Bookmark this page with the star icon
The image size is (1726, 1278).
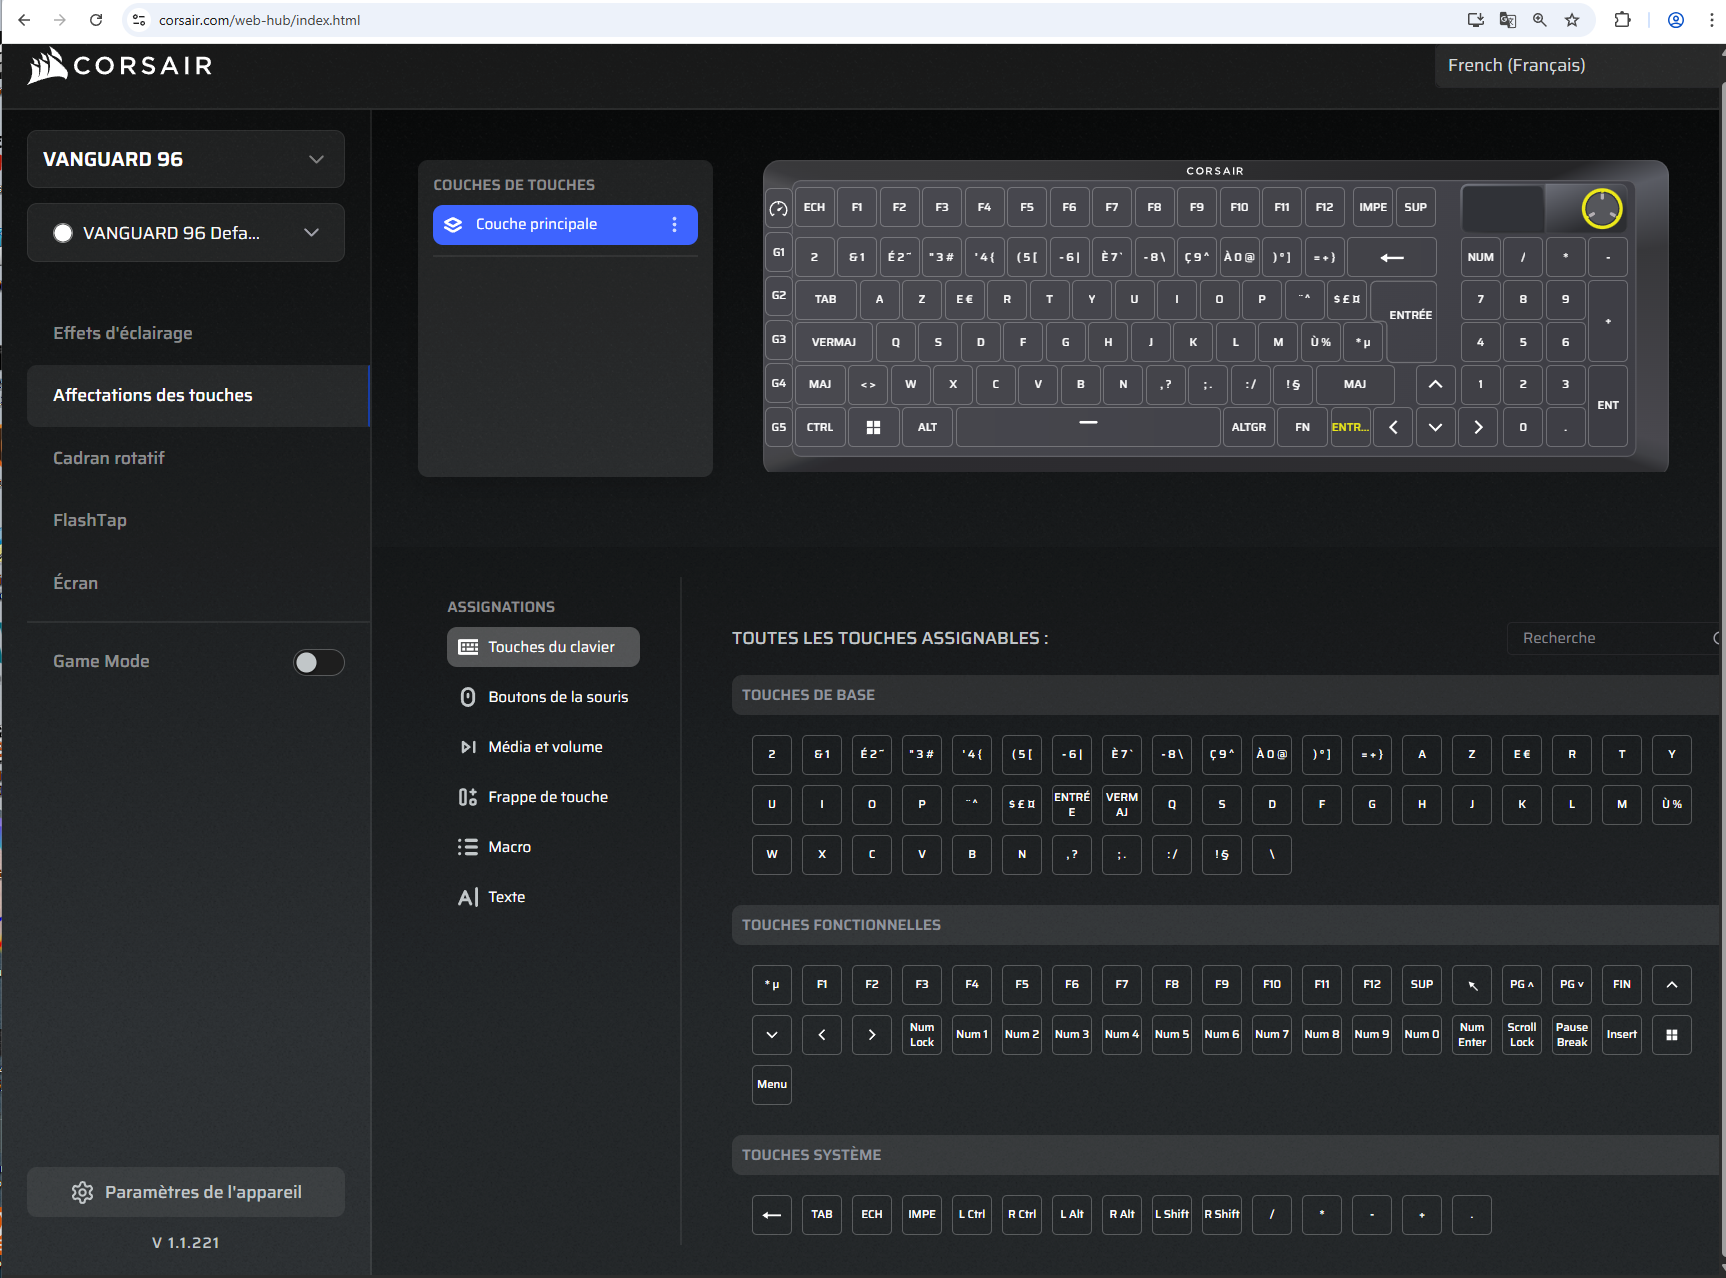click(1572, 20)
